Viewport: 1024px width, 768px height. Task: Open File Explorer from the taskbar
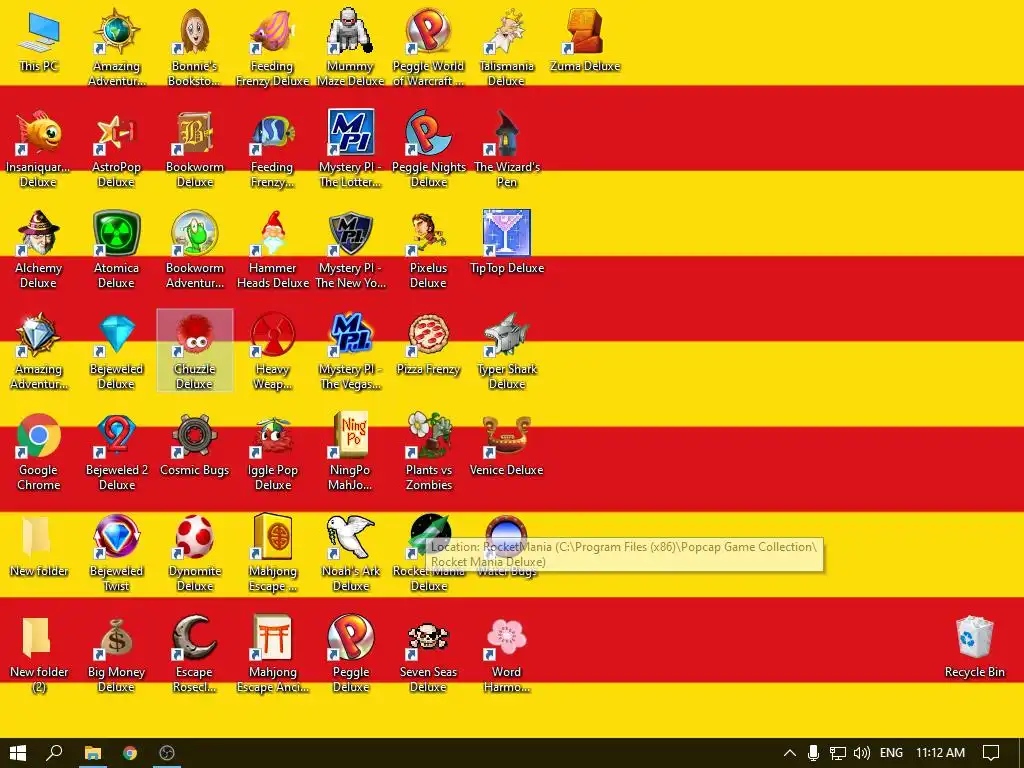click(x=93, y=753)
